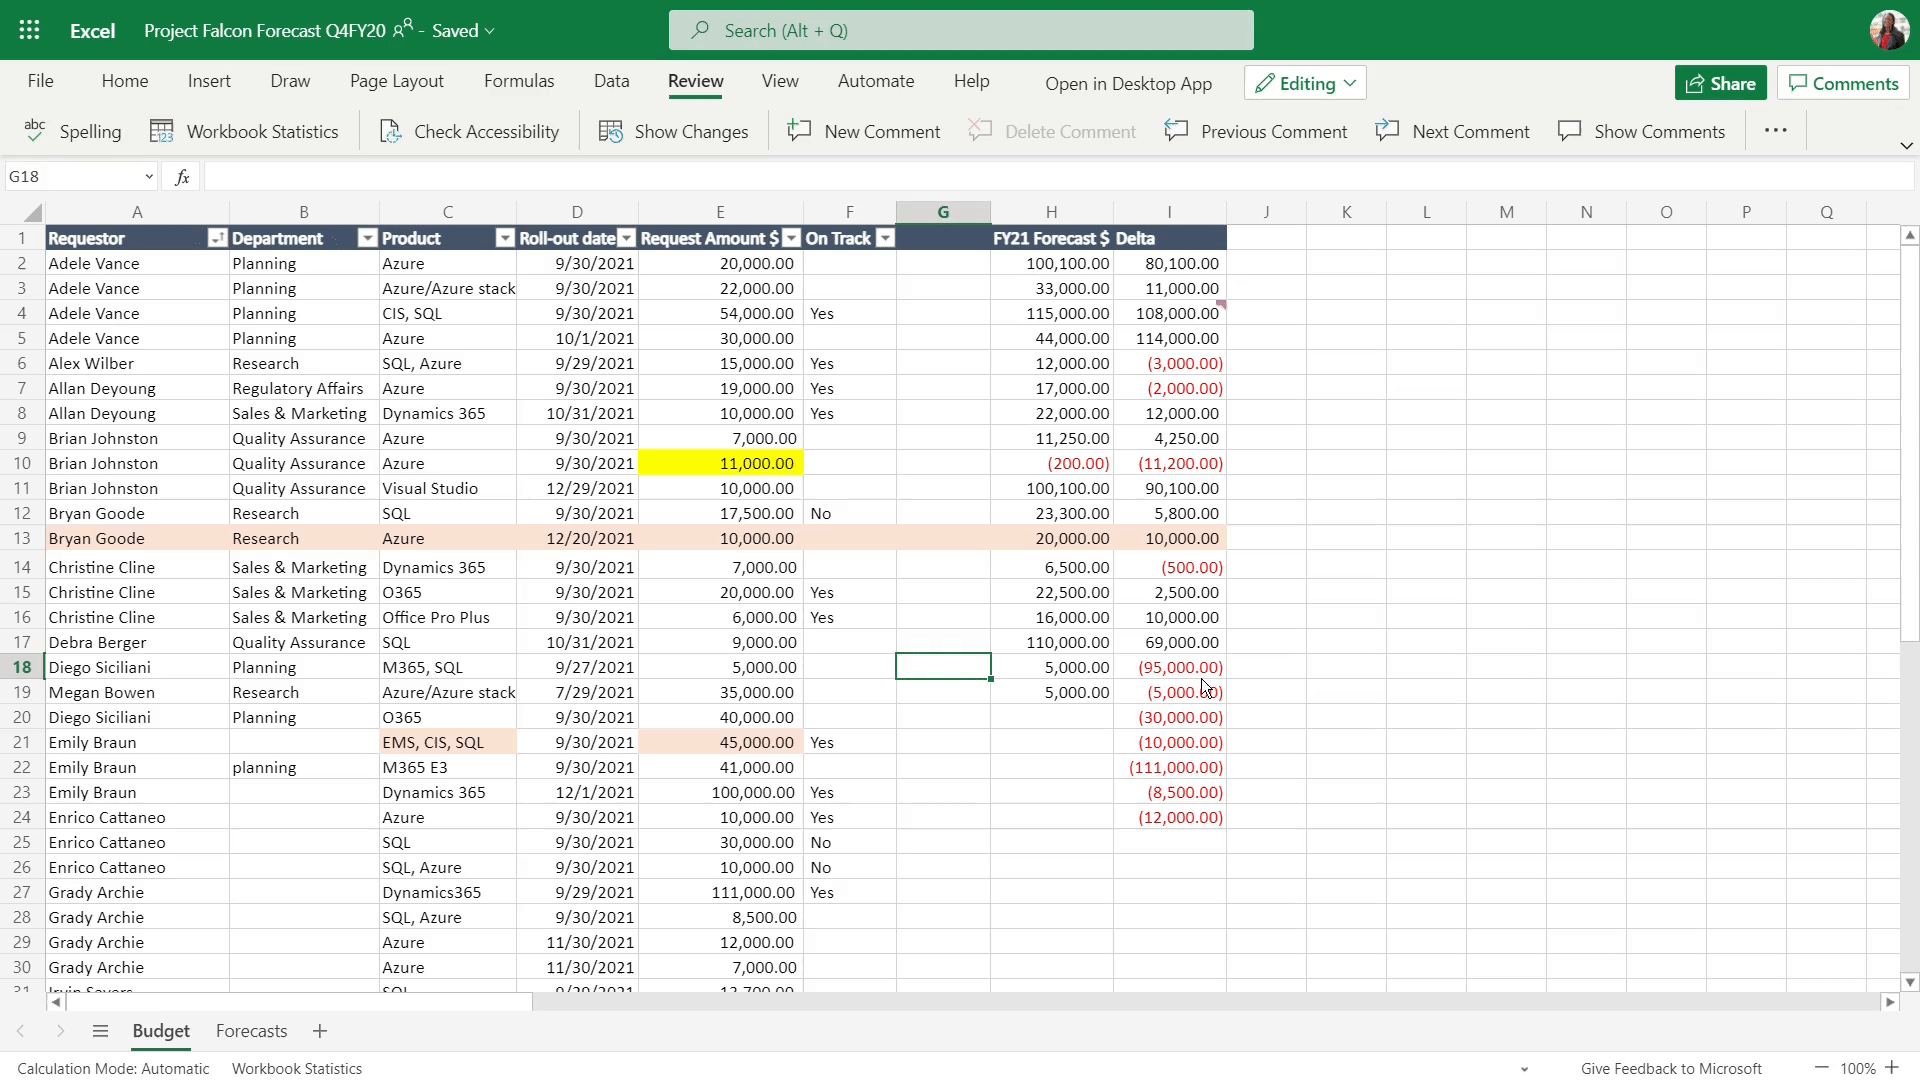Open Show Changes pane

pyautogui.click(x=673, y=131)
